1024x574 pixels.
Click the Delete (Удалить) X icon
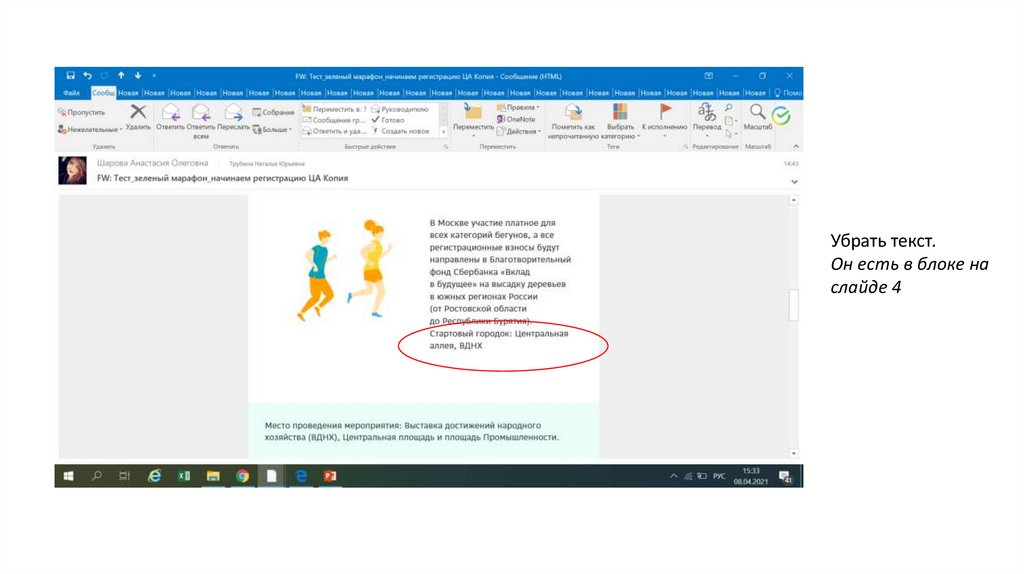click(x=138, y=113)
